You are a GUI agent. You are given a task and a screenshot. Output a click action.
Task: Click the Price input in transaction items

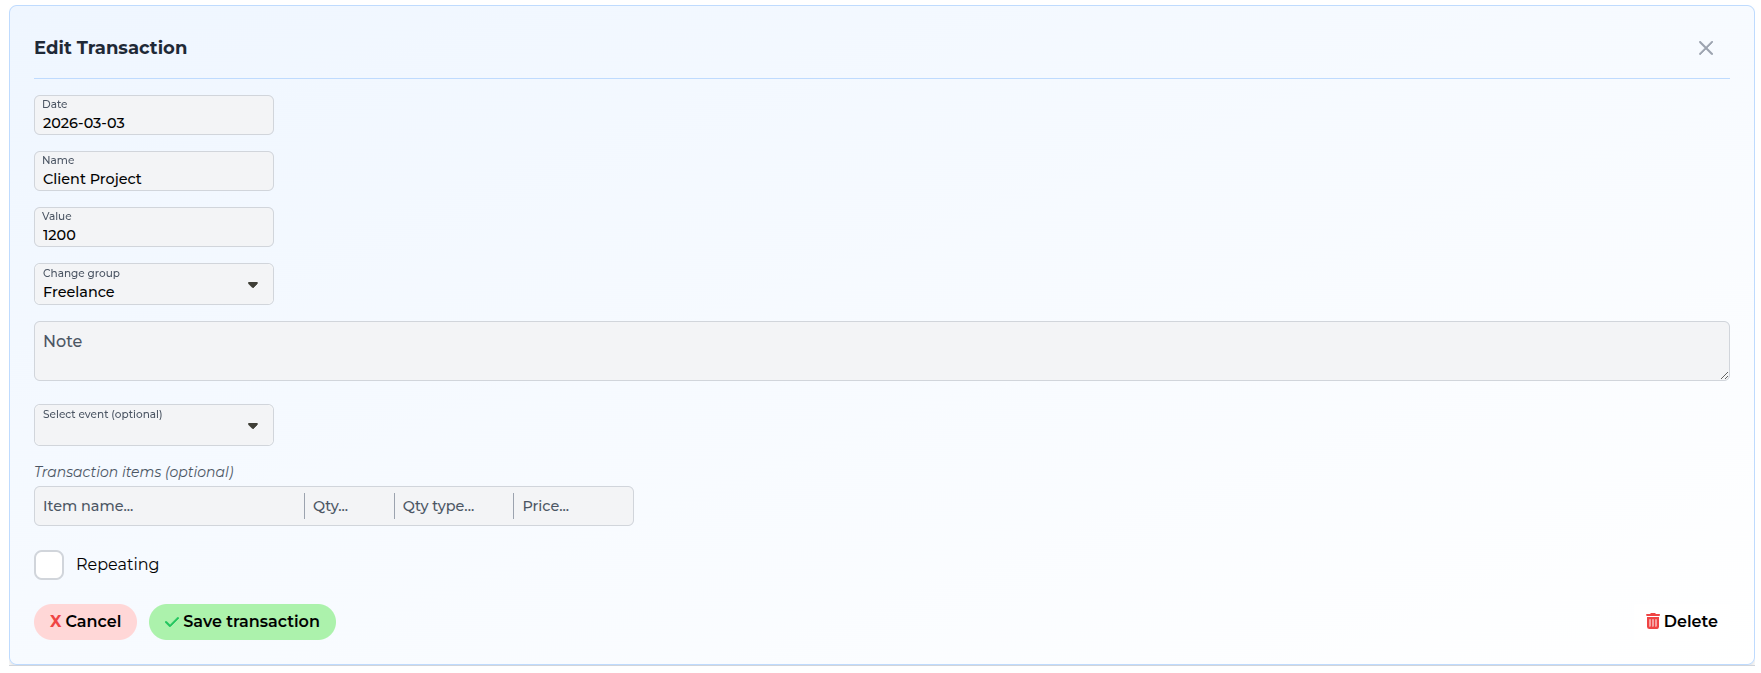pos(572,505)
